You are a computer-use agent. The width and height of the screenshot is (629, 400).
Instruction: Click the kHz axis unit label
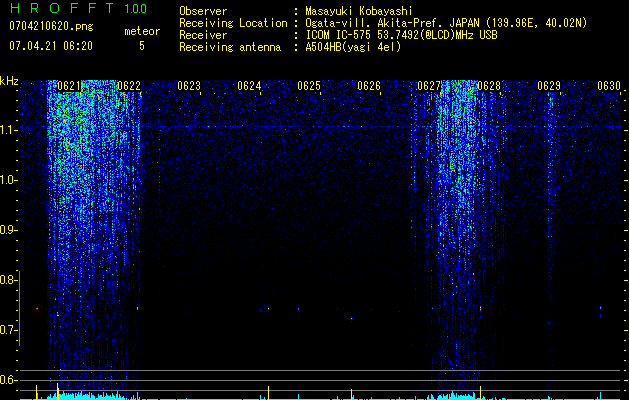[x=9, y=81]
